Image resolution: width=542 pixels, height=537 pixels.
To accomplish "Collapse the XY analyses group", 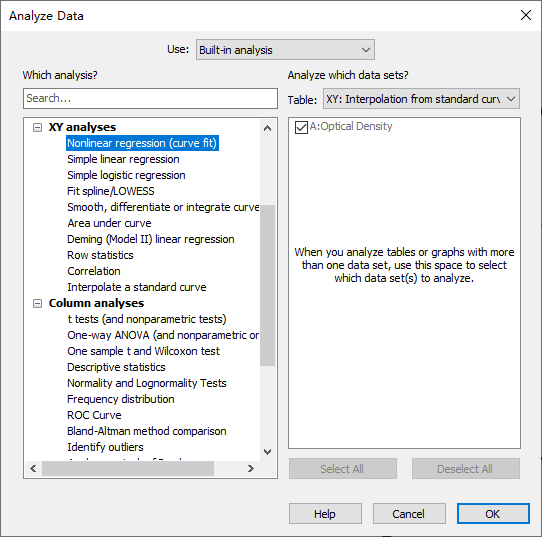I will click(37, 128).
